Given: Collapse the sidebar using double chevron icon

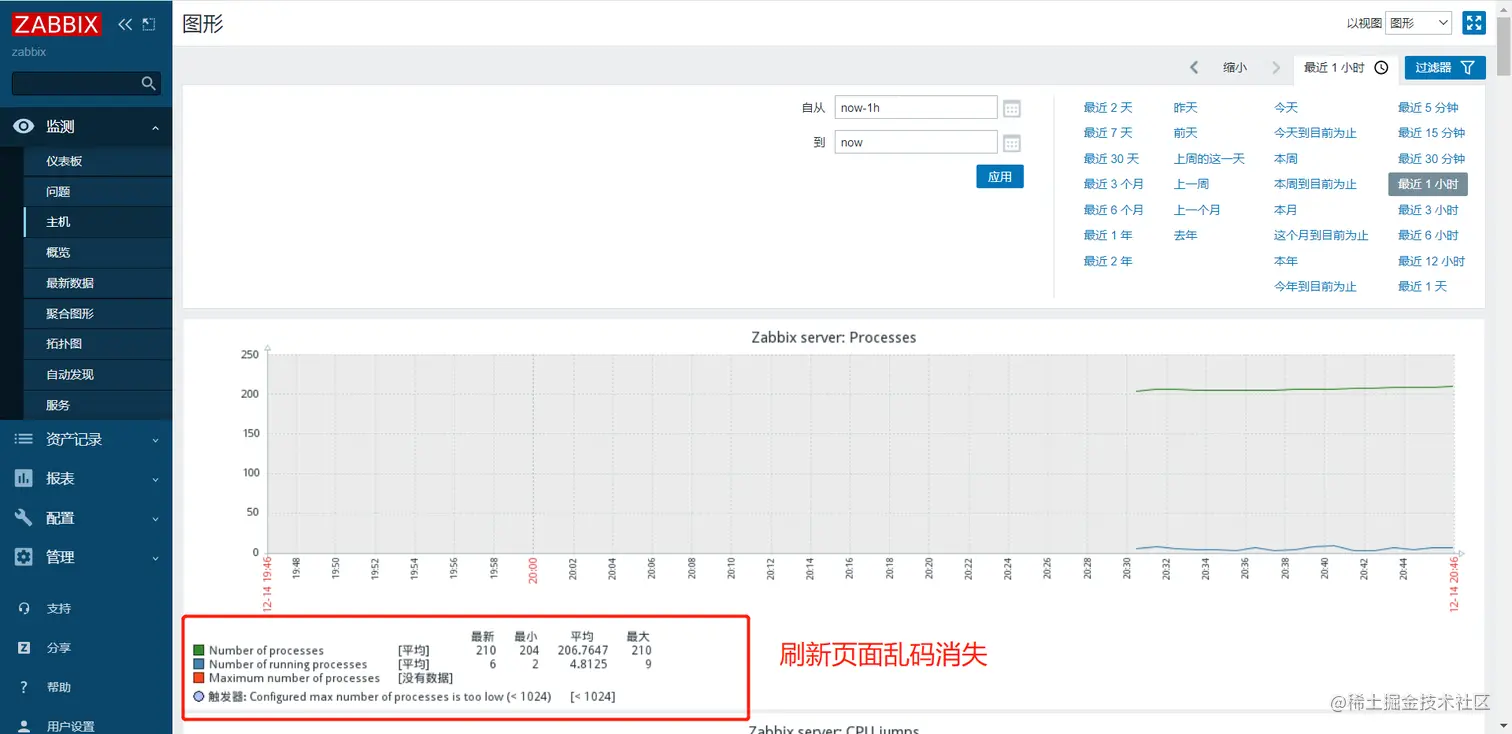Looking at the screenshot, I should coord(125,24).
